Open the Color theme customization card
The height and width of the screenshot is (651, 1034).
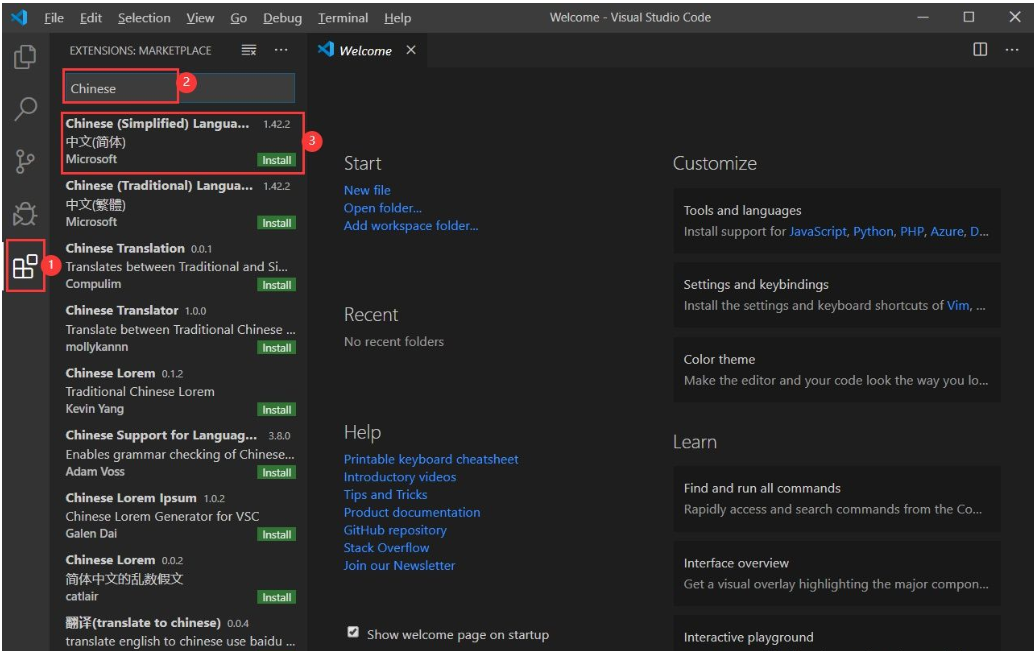tap(836, 369)
